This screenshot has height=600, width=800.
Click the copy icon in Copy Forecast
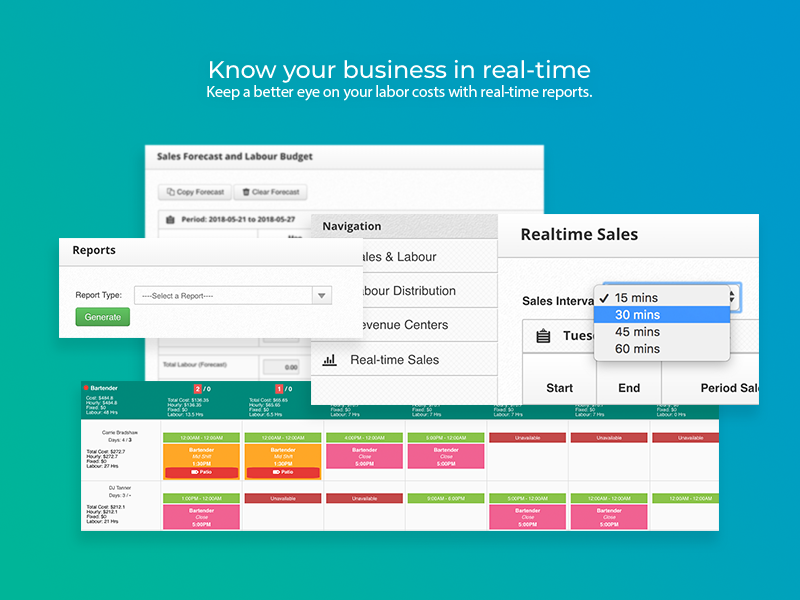(x=170, y=192)
